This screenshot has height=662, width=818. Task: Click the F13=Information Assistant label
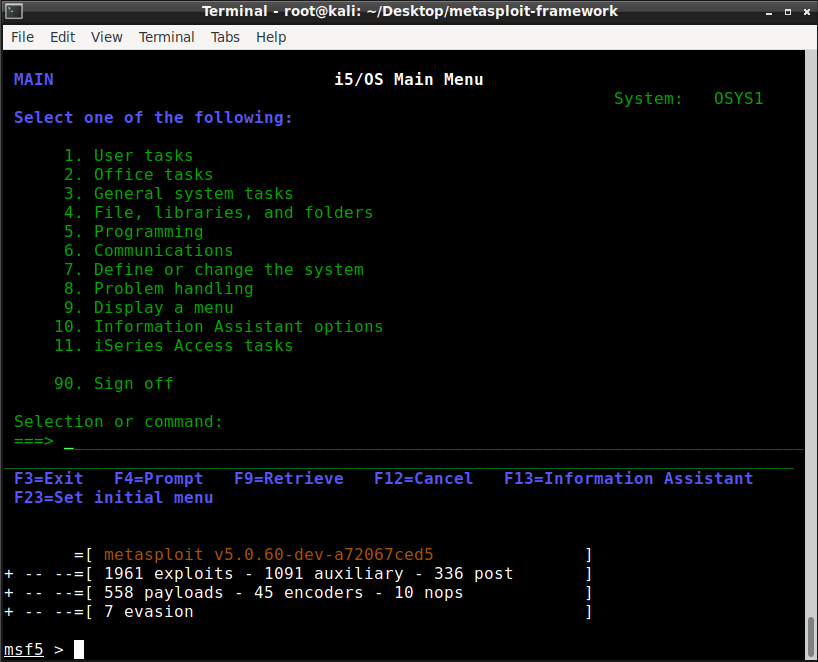click(x=629, y=479)
